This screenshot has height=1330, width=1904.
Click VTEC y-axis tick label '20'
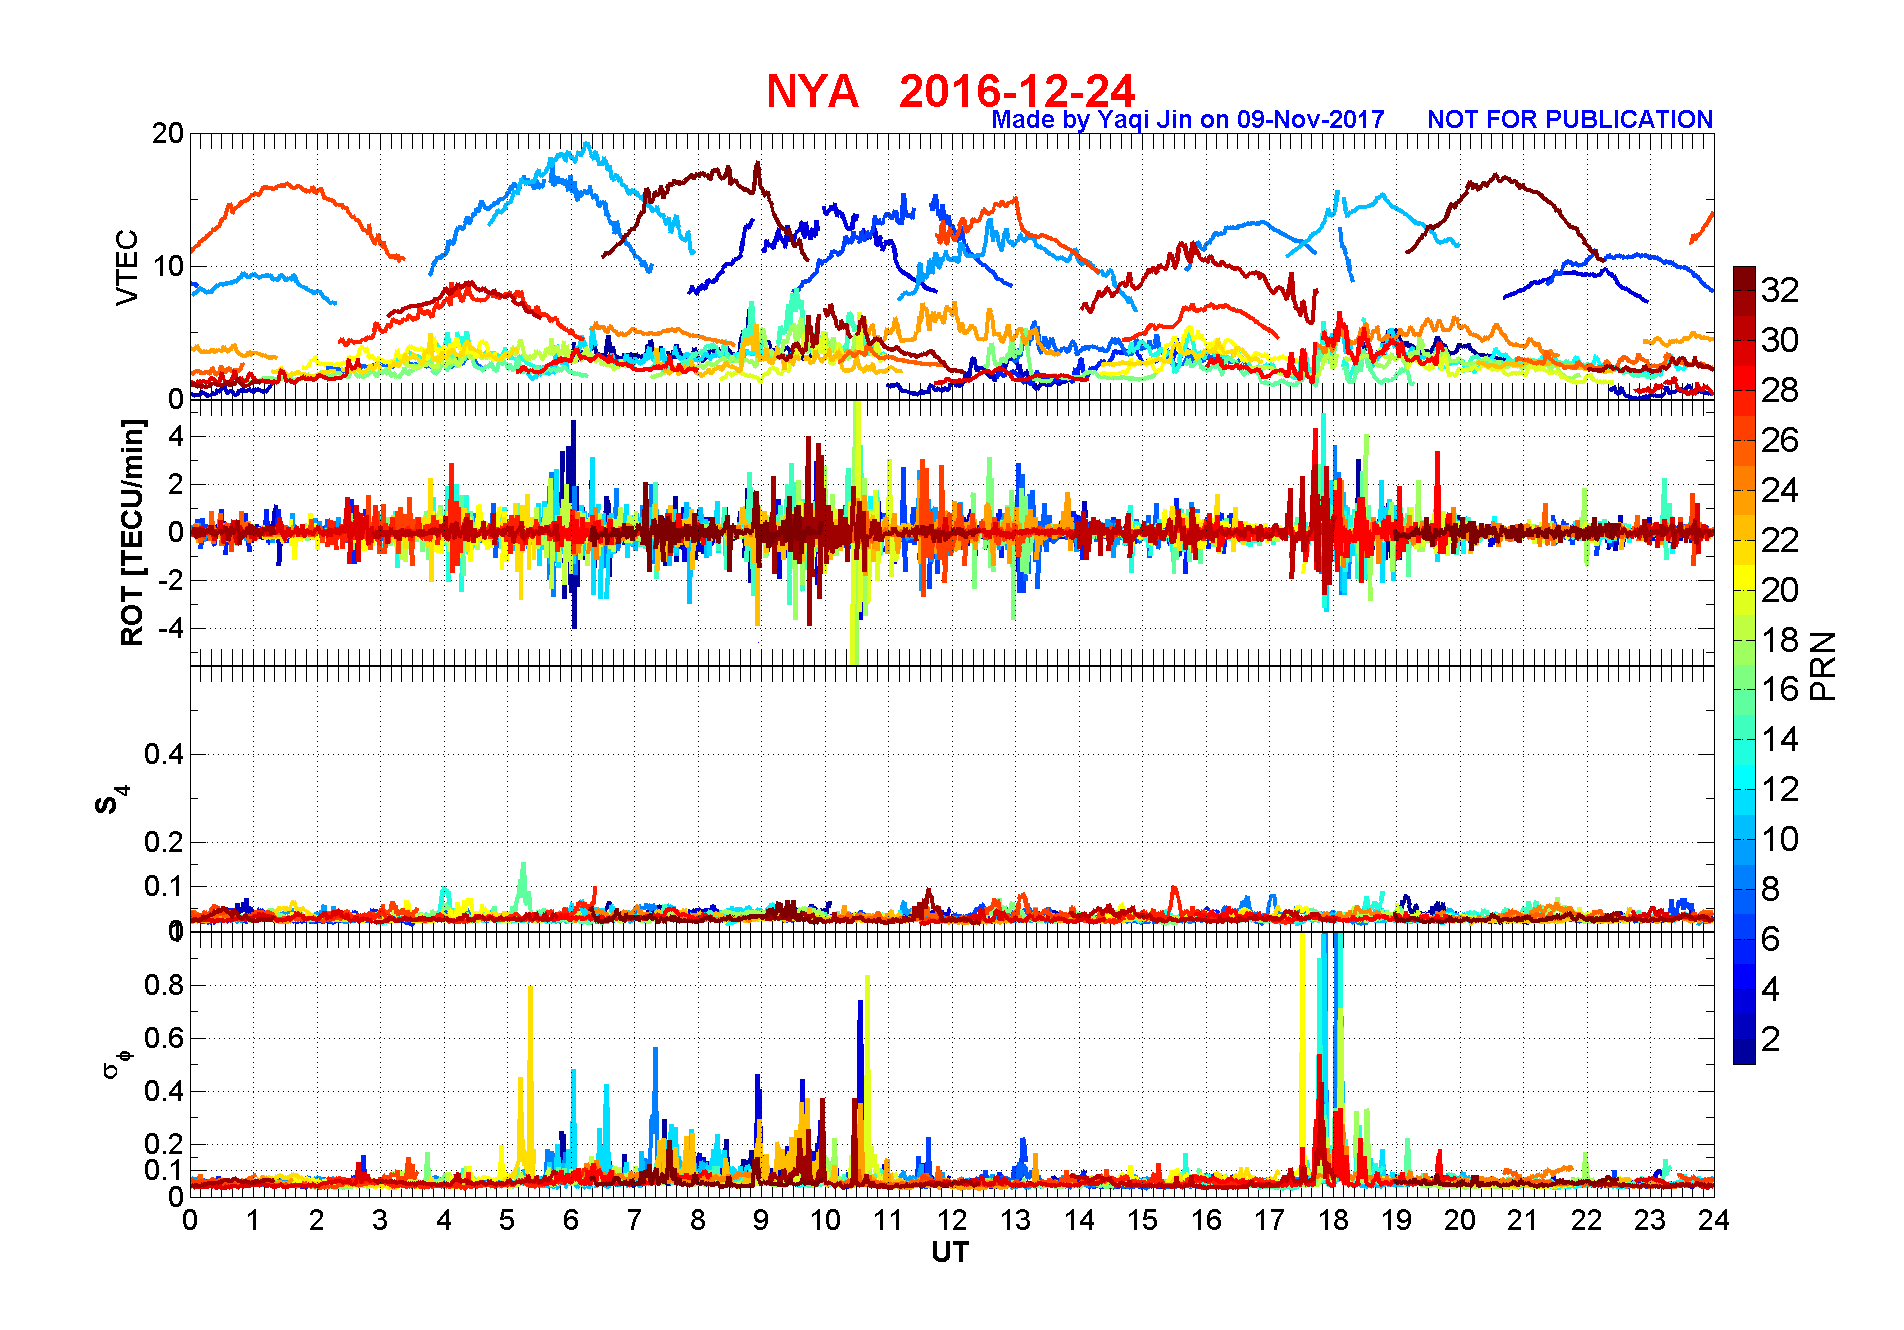click(167, 133)
